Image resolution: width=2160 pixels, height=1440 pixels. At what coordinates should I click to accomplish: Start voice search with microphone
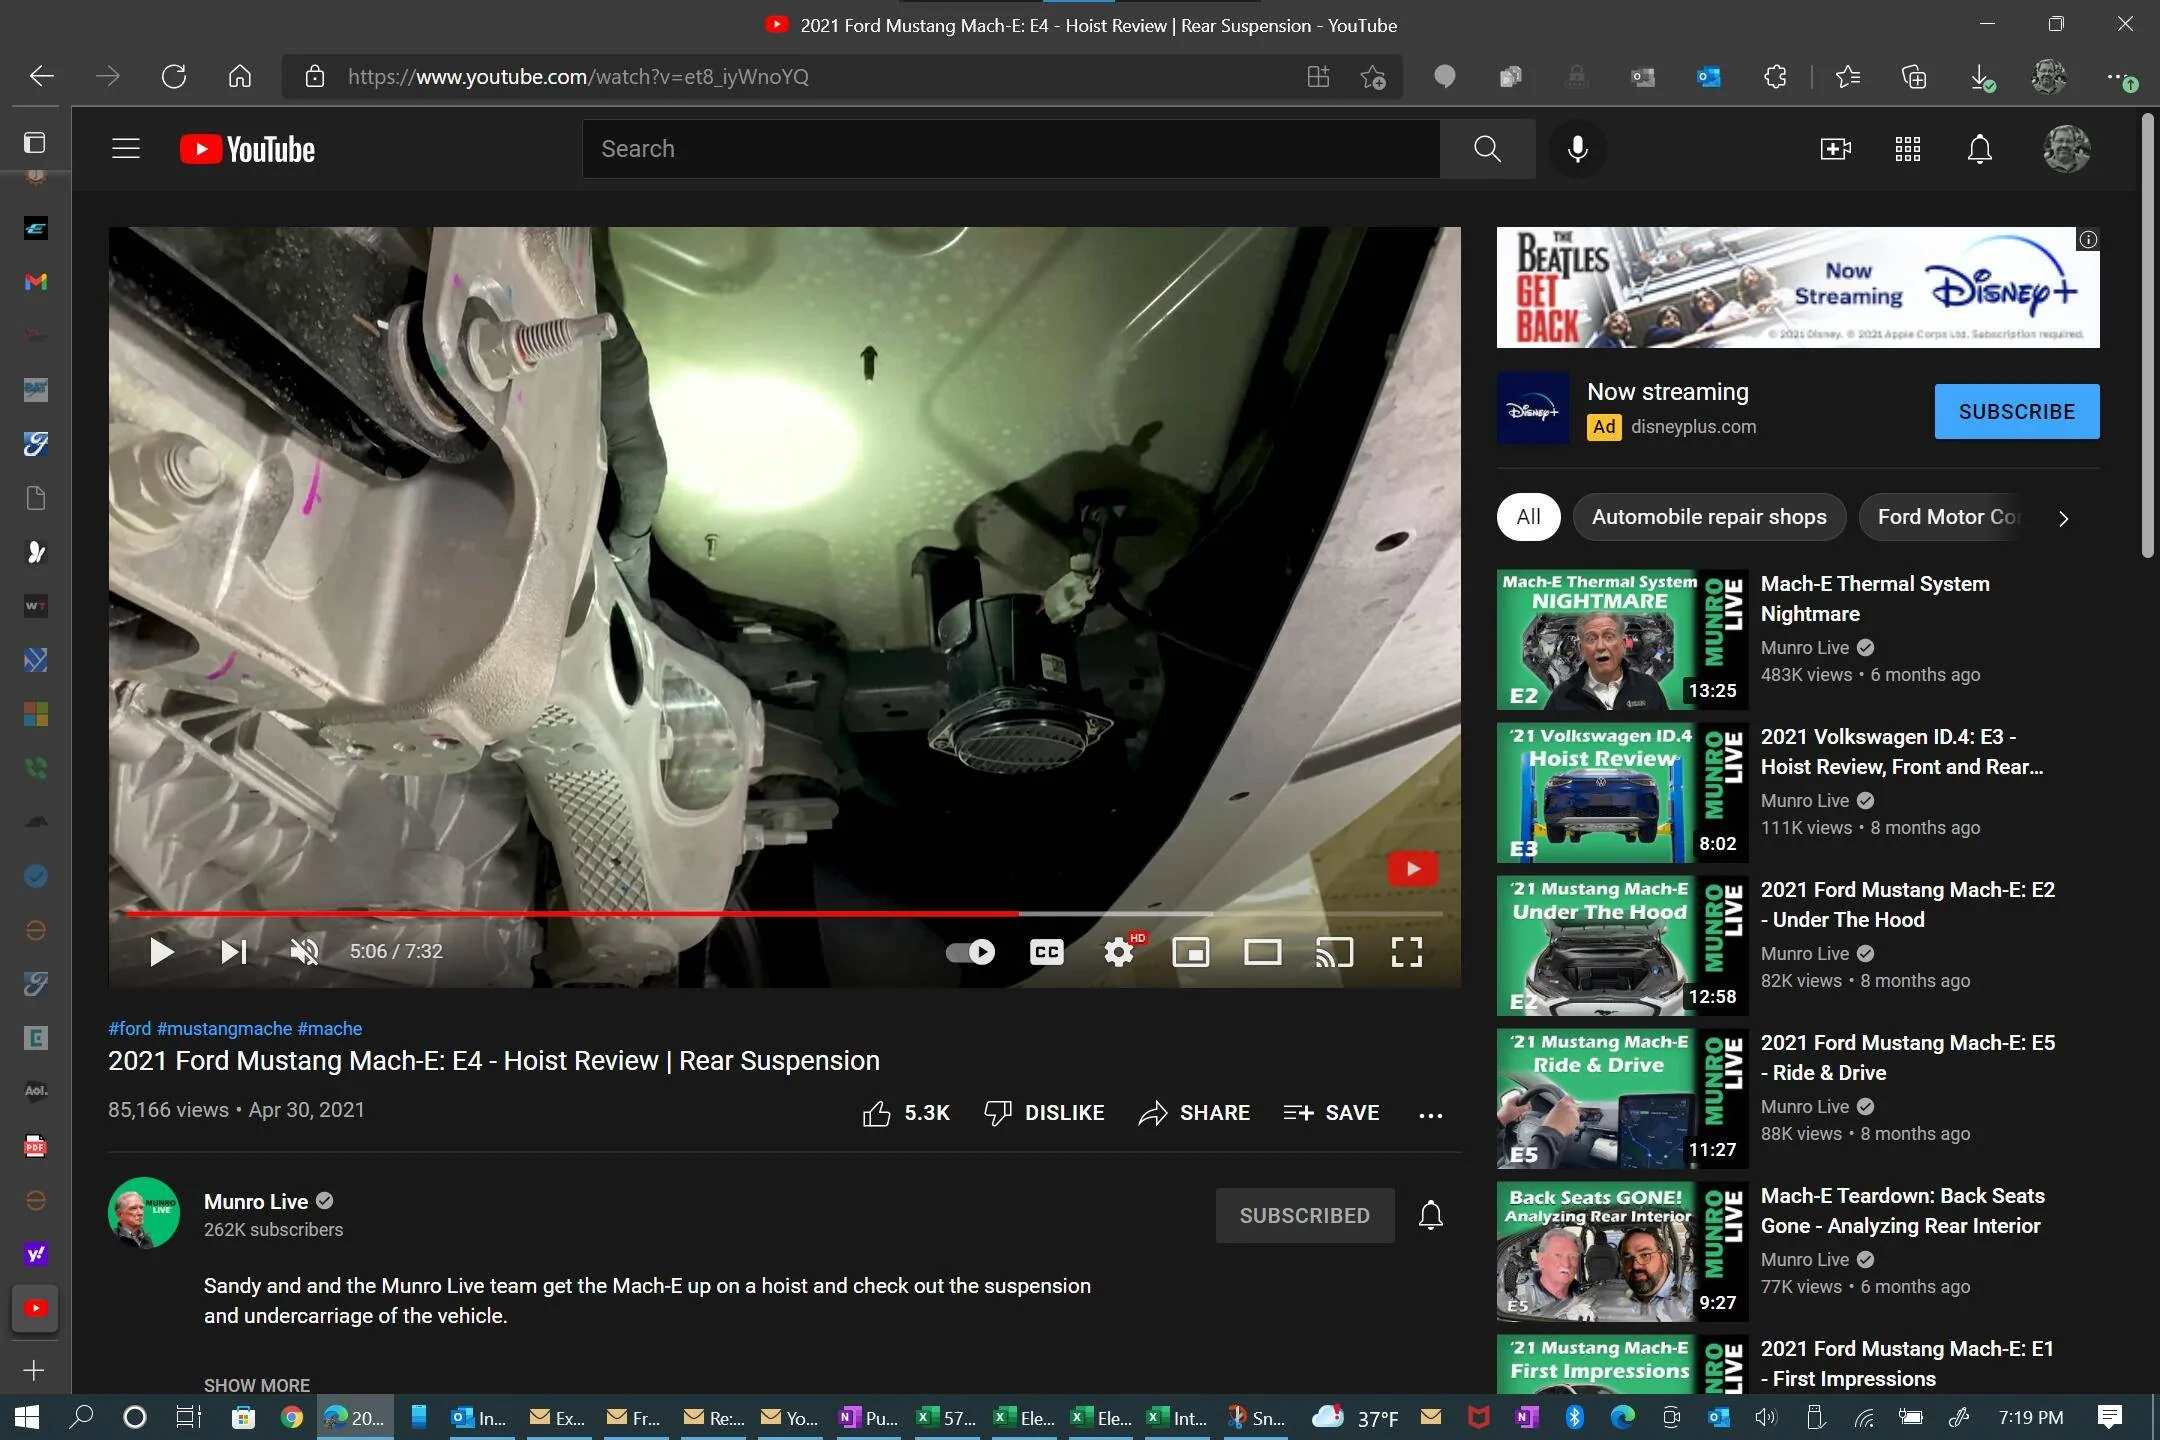point(1577,149)
